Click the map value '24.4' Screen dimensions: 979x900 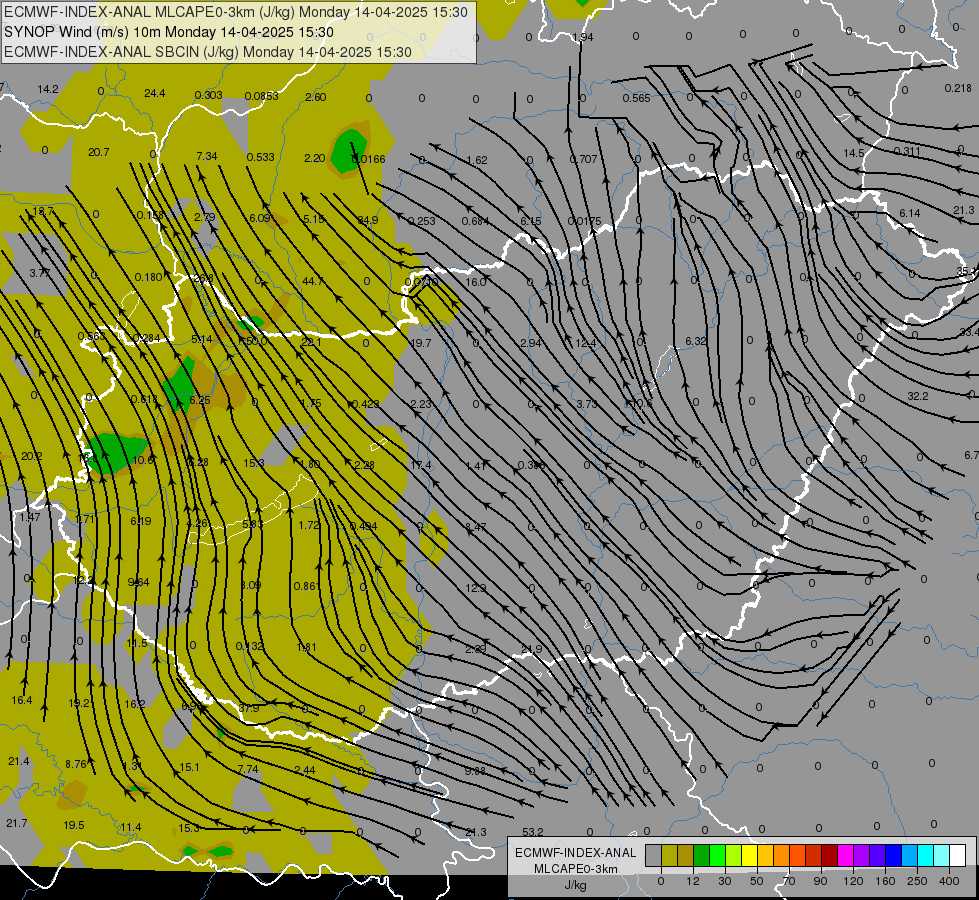(x=154, y=93)
